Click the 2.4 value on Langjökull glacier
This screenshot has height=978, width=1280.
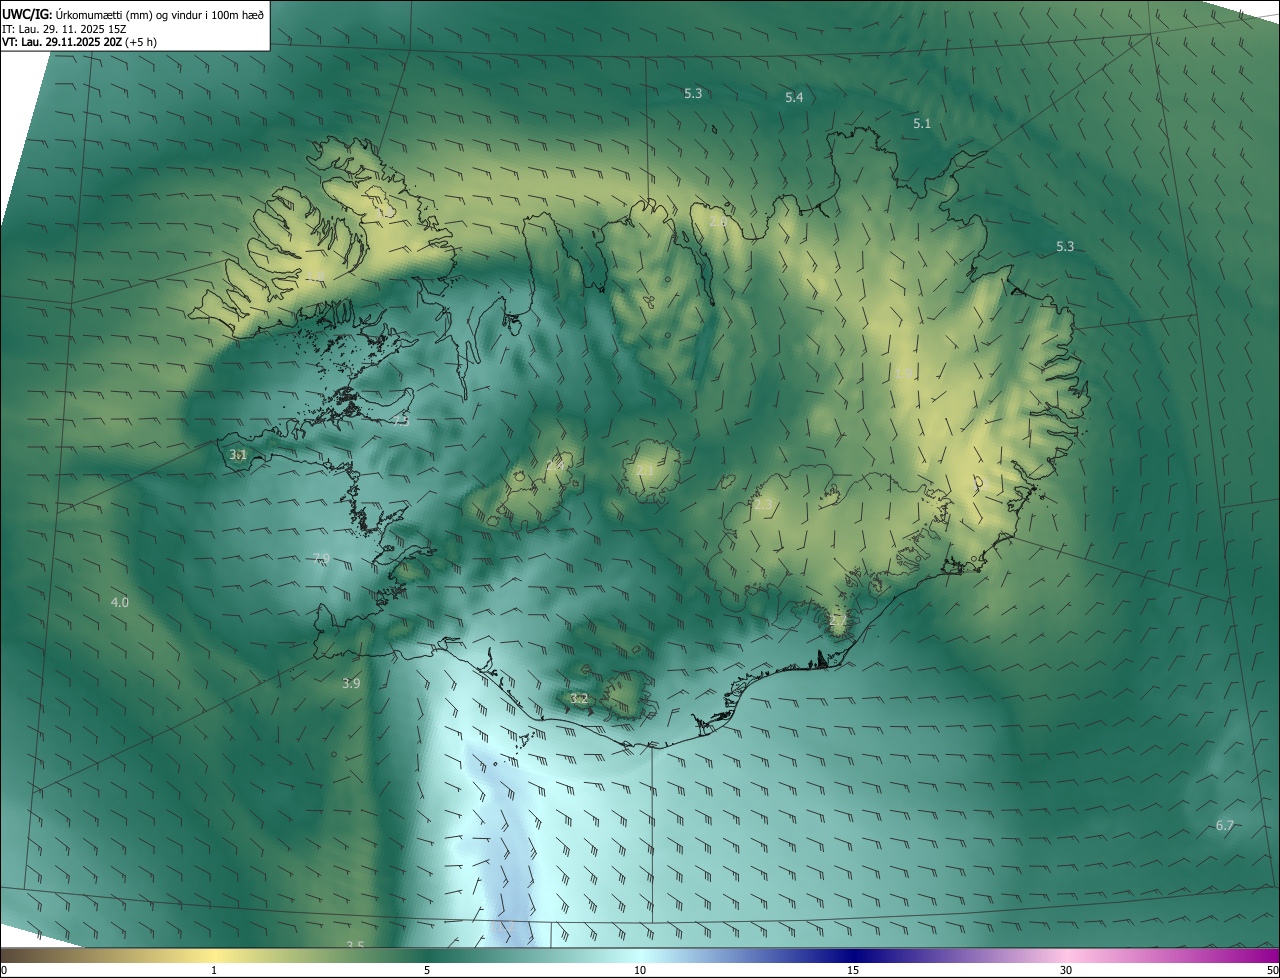[556, 466]
